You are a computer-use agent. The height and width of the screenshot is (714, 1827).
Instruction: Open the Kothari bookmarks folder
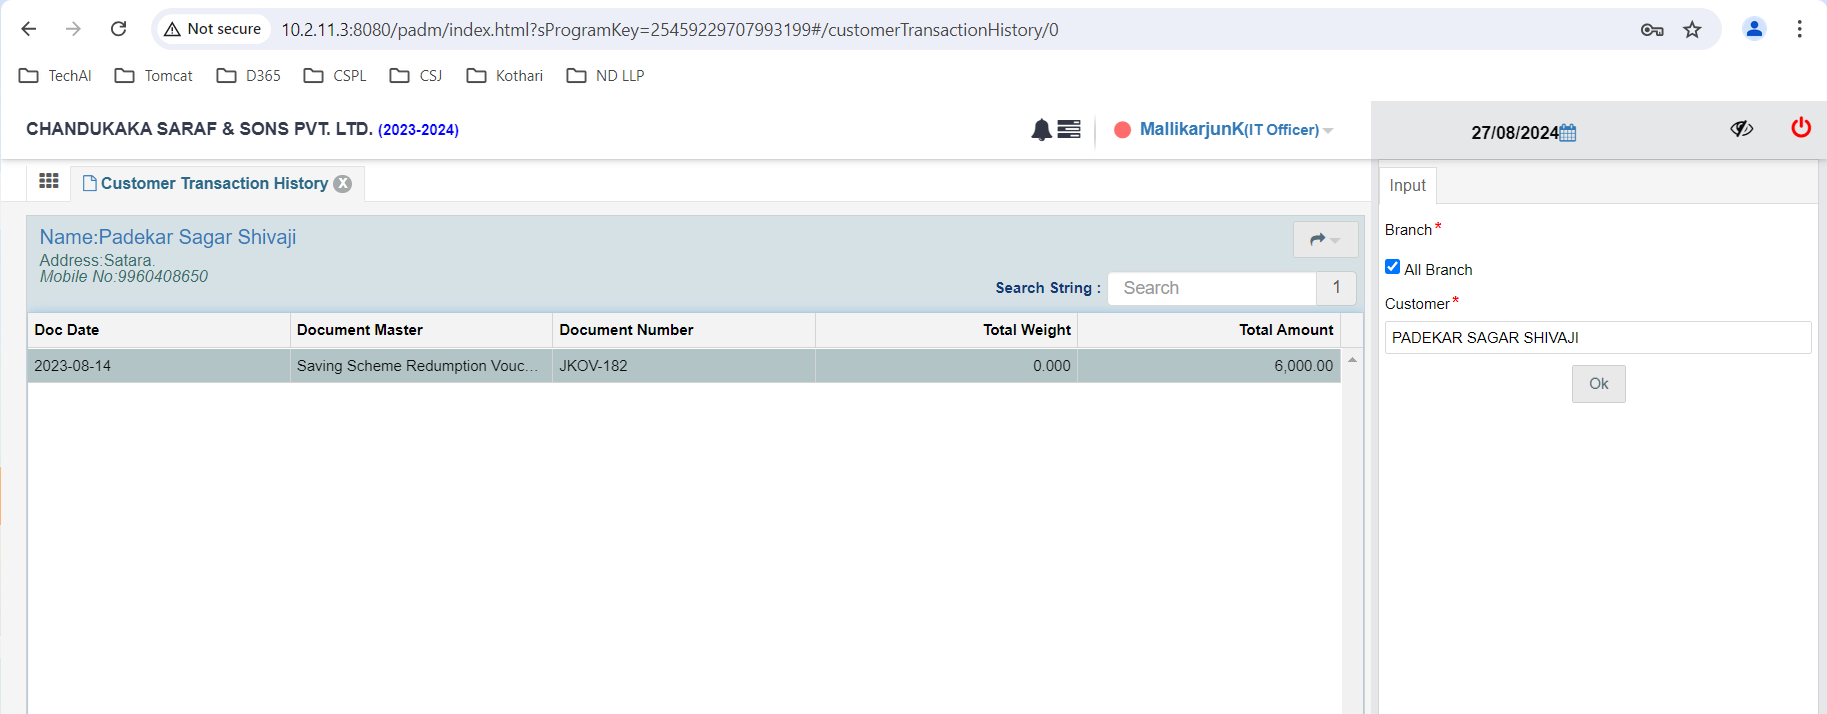(x=505, y=76)
